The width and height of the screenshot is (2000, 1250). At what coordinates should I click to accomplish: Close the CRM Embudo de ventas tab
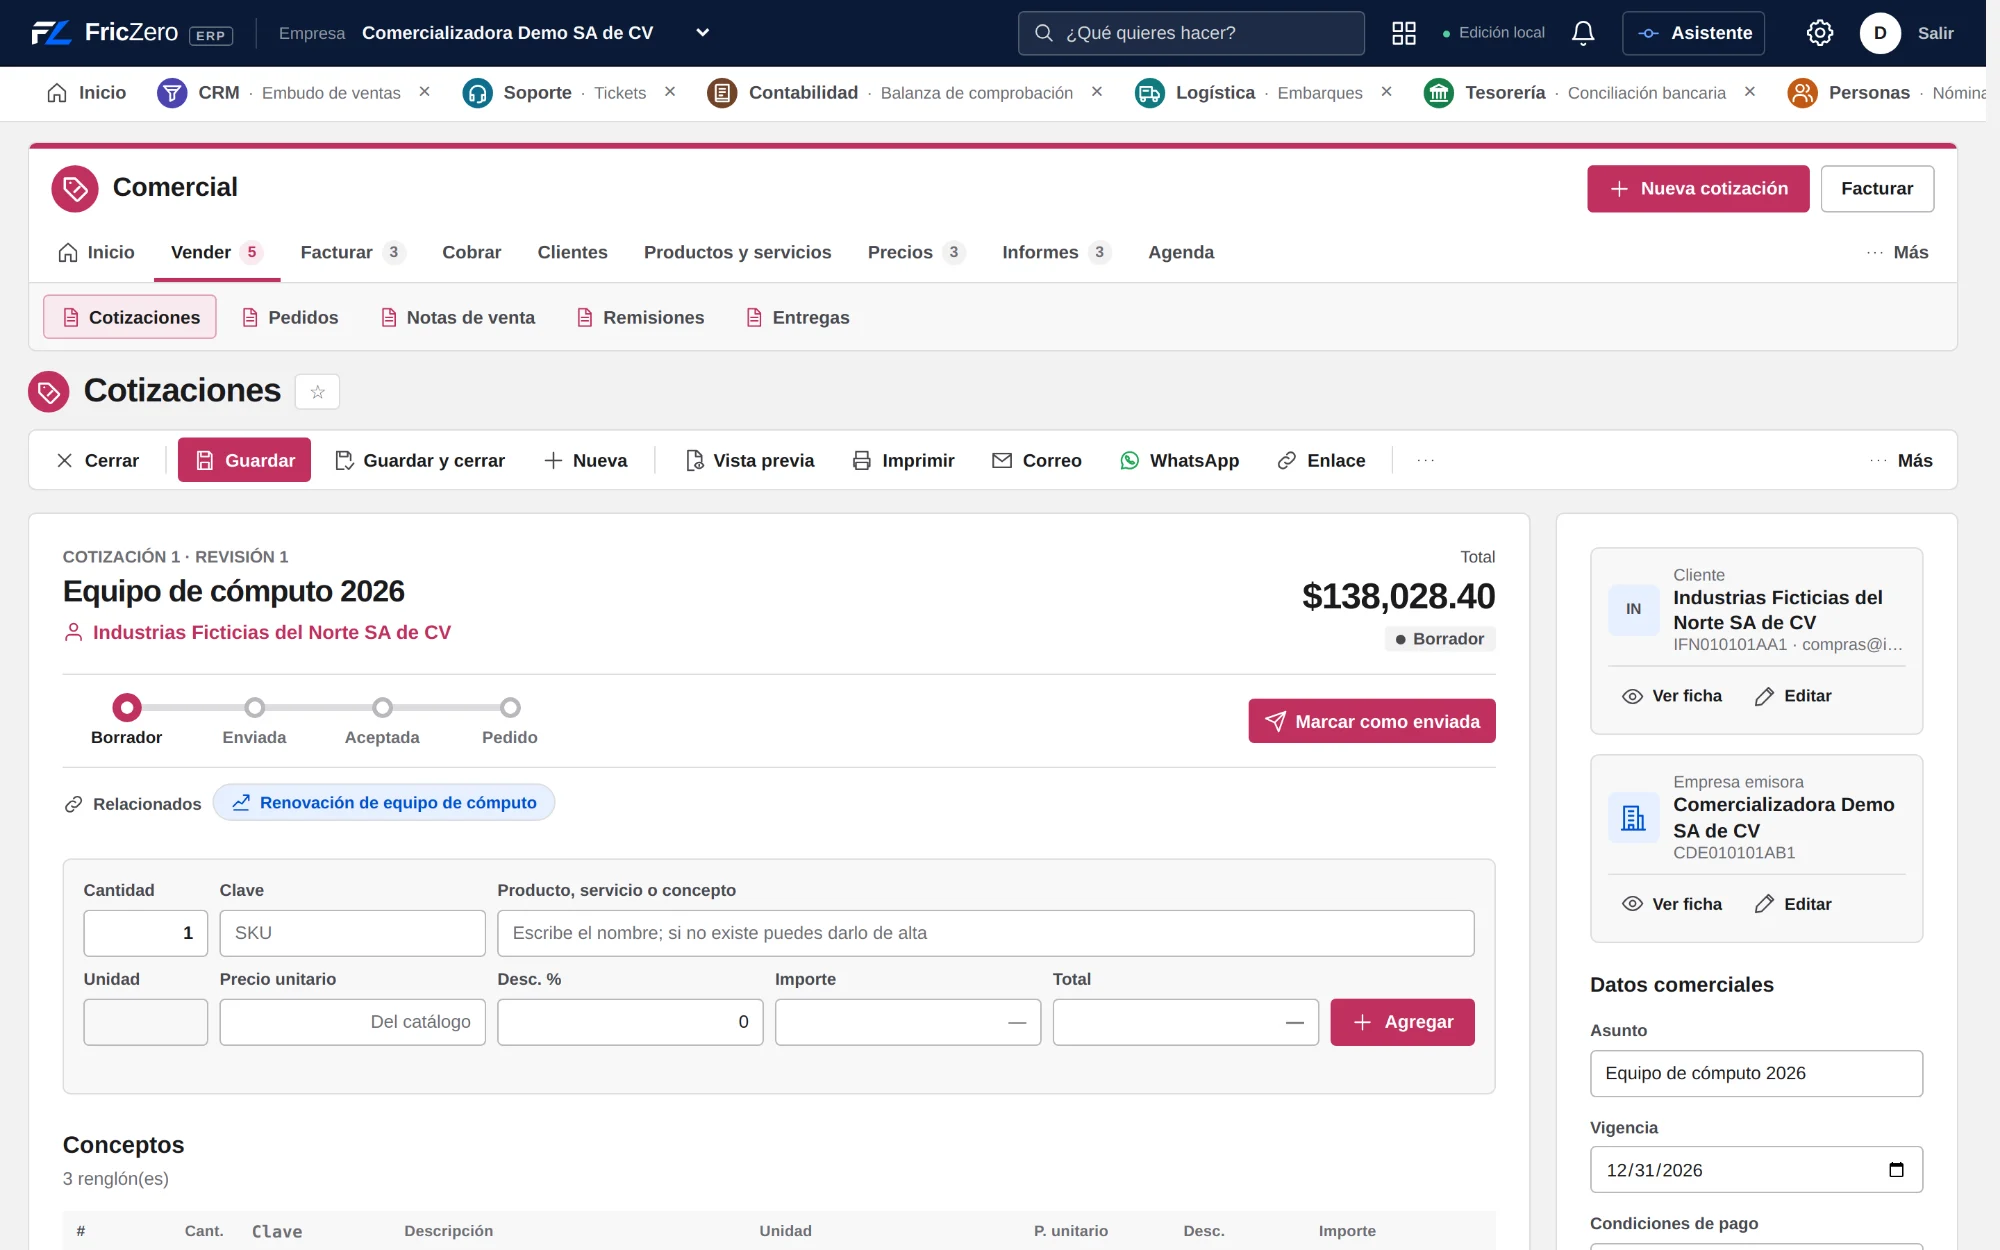(x=424, y=92)
